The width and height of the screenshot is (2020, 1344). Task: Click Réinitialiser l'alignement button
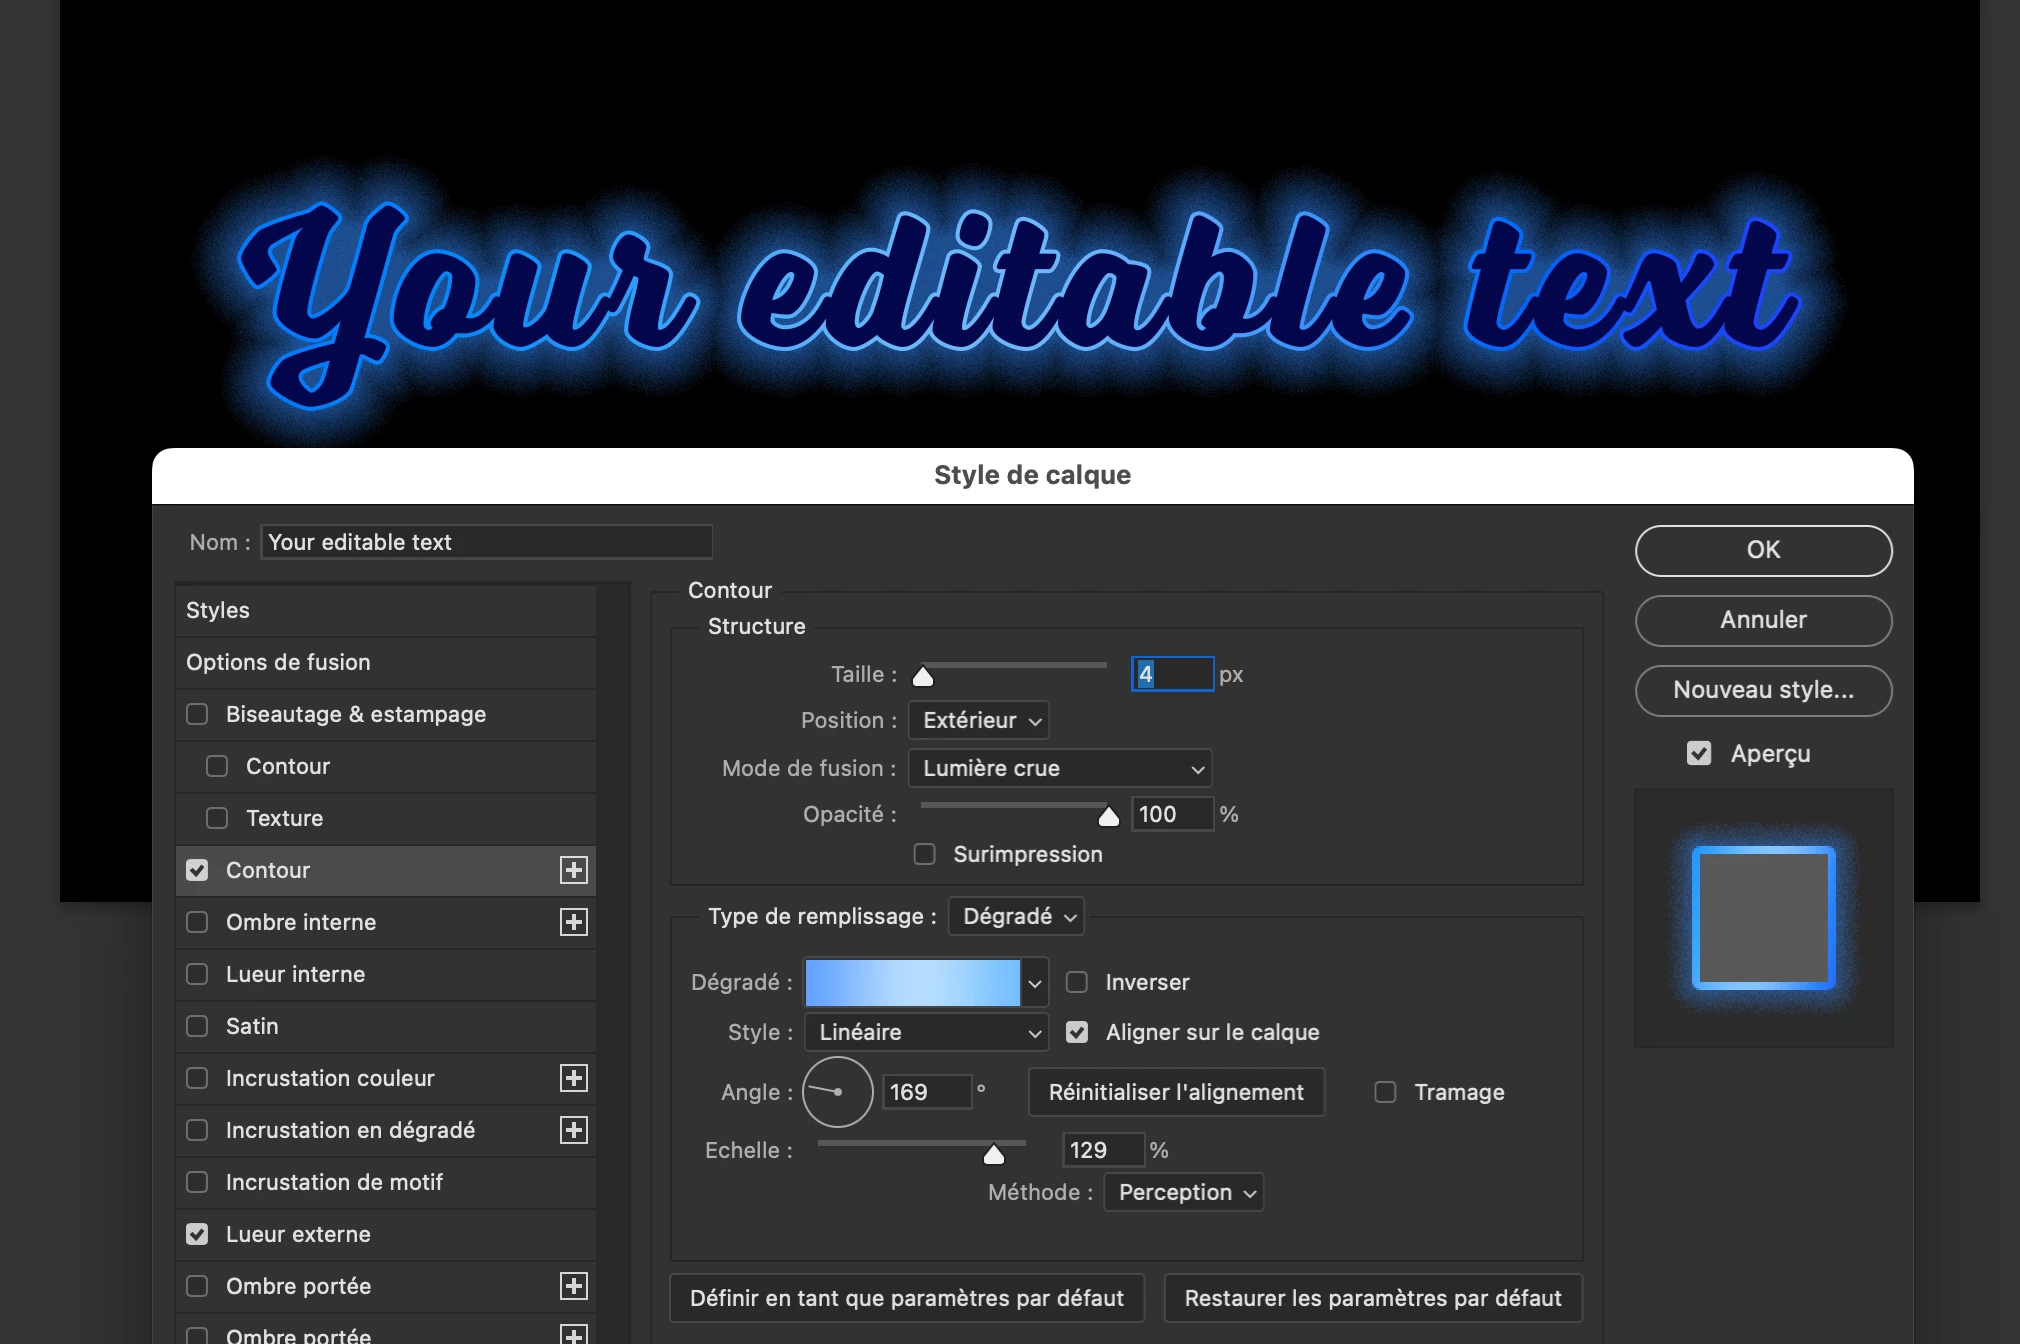point(1176,1092)
